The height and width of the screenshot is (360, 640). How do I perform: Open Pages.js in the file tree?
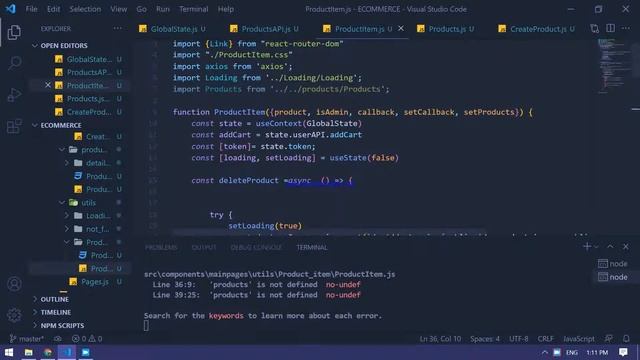tap(95, 282)
